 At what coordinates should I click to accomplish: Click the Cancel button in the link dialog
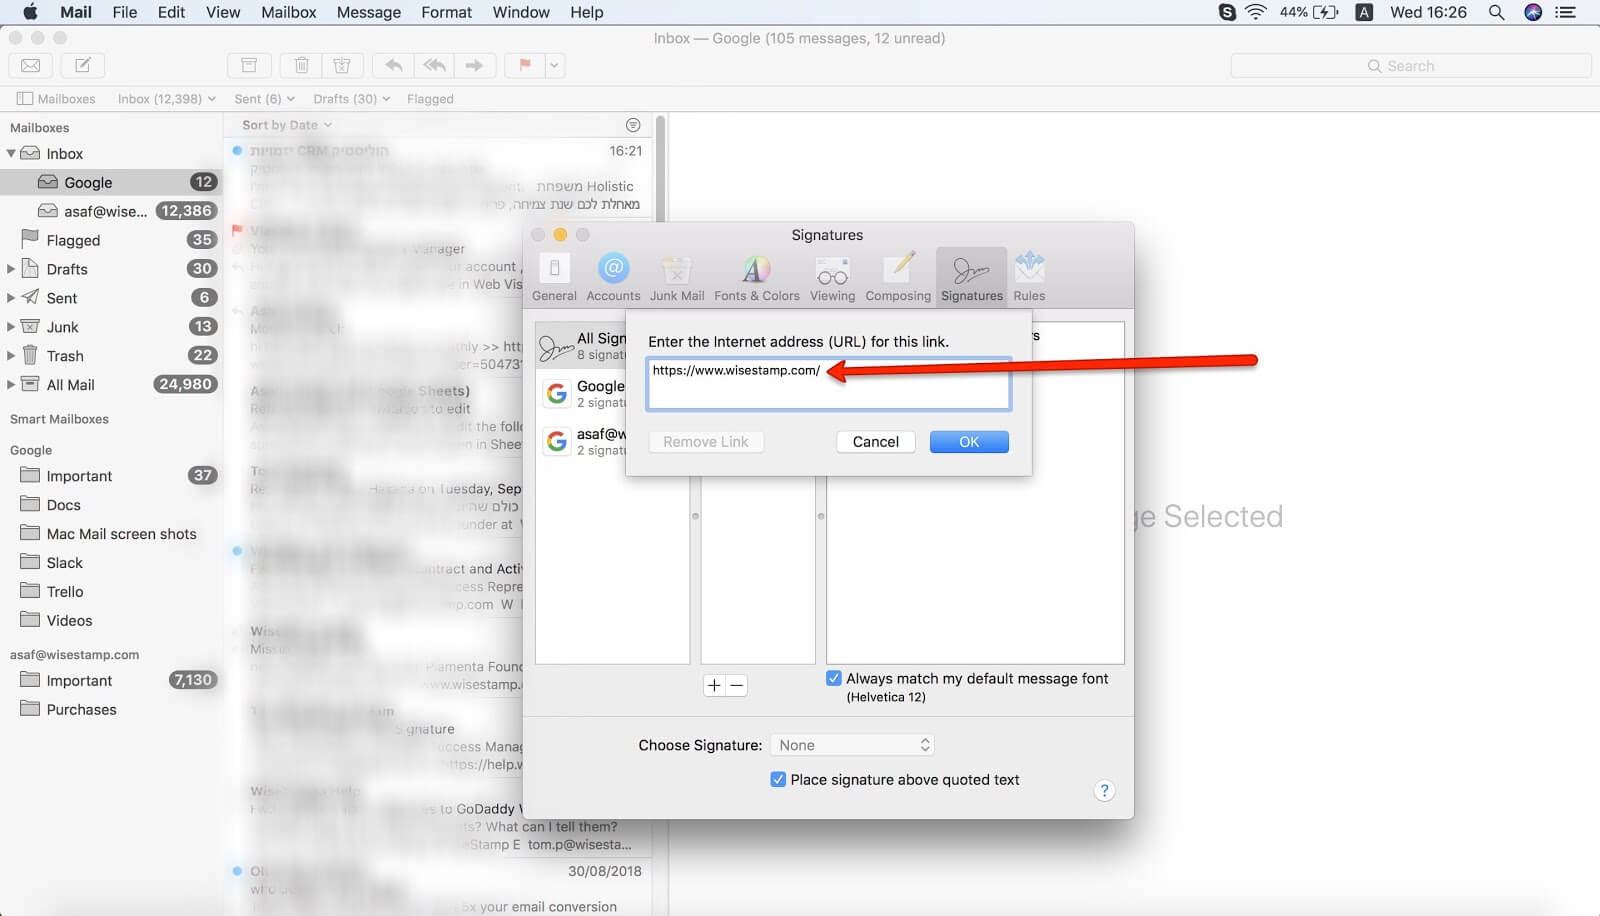(875, 441)
